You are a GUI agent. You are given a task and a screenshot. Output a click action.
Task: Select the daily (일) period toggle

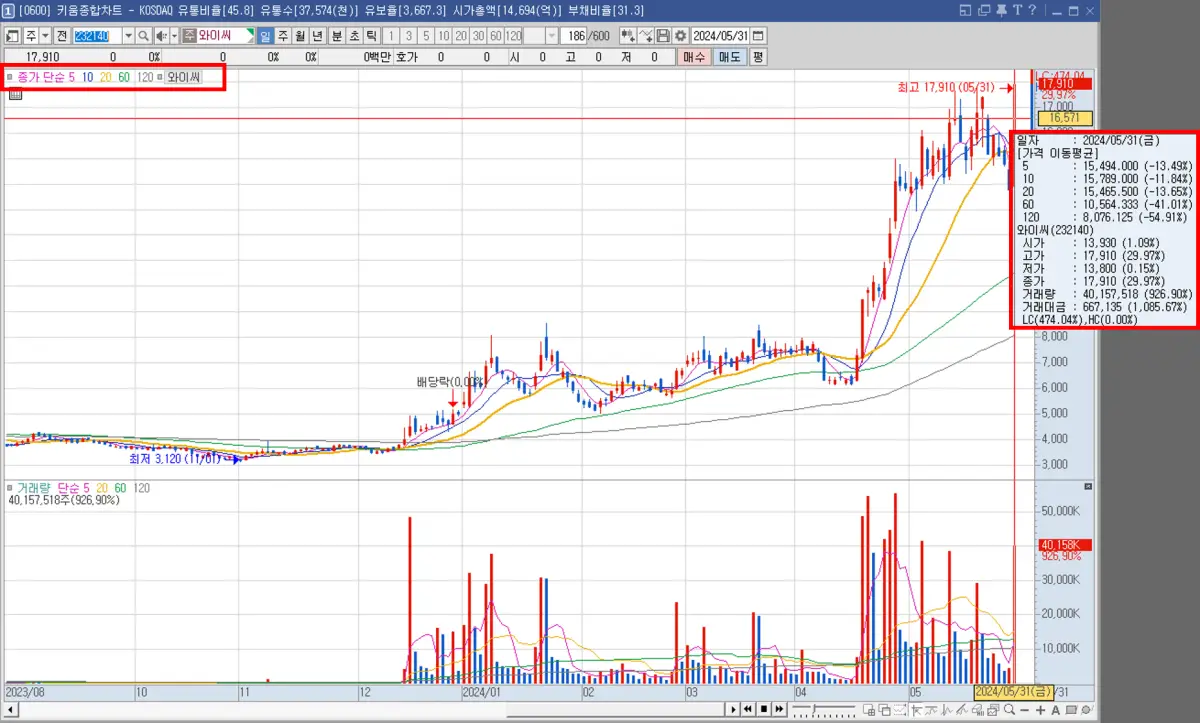[265, 35]
